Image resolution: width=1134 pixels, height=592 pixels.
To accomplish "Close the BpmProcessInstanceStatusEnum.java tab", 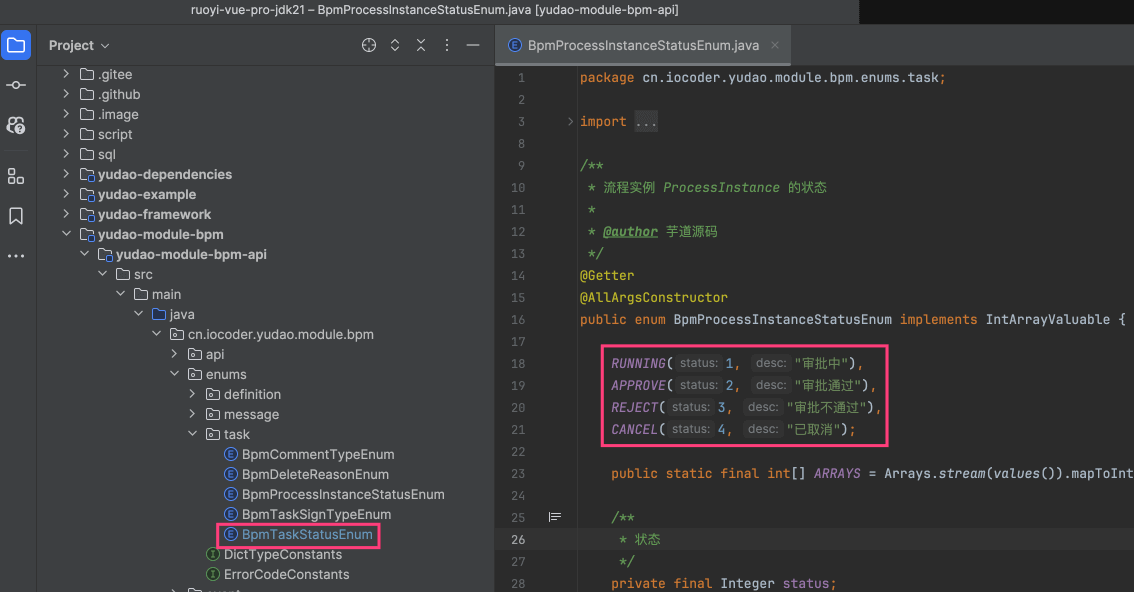I will tap(775, 45).
